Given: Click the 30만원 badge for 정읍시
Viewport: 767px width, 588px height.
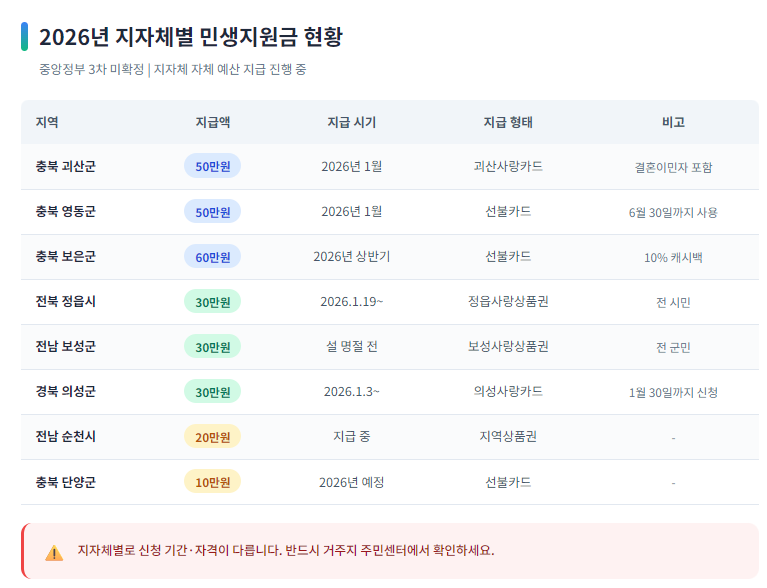Looking at the screenshot, I should pyautogui.click(x=212, y=302).
